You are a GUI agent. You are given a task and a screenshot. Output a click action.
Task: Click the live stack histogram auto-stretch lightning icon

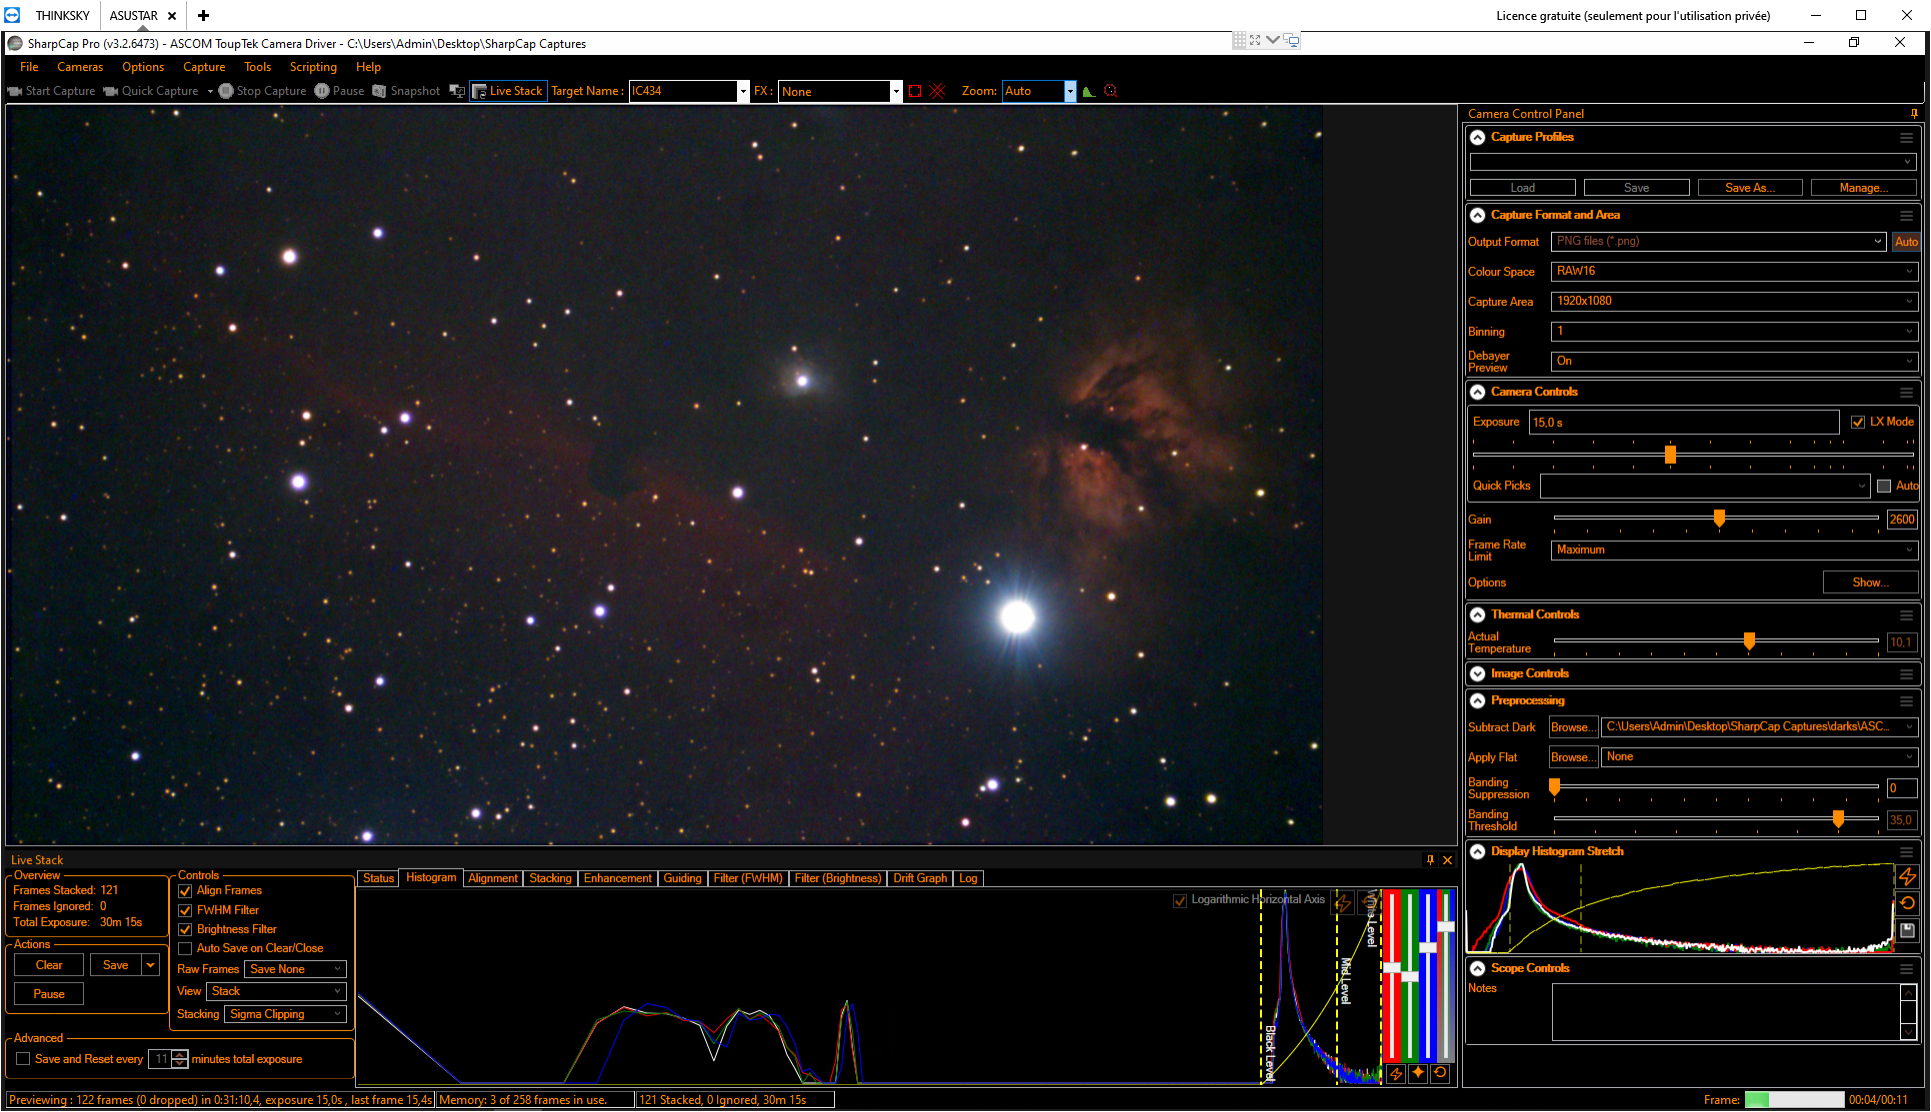click(1343, 902)
